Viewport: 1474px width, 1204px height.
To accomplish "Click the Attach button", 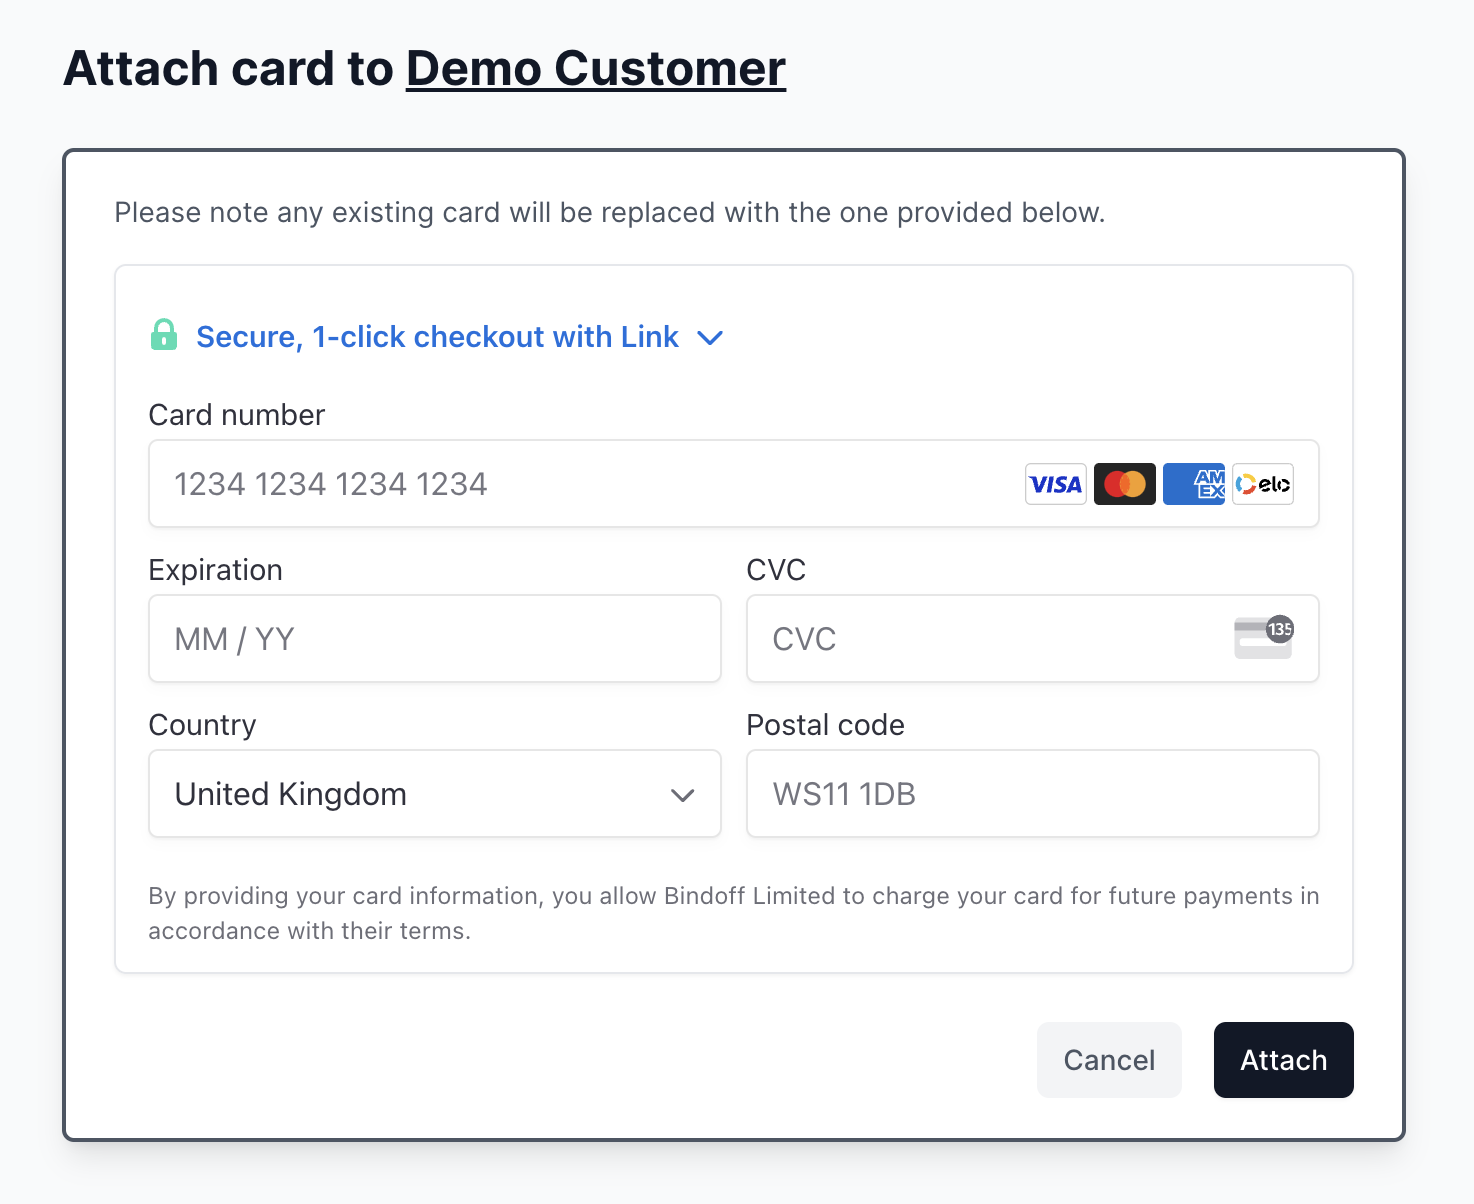I will pos(1283,1059).
